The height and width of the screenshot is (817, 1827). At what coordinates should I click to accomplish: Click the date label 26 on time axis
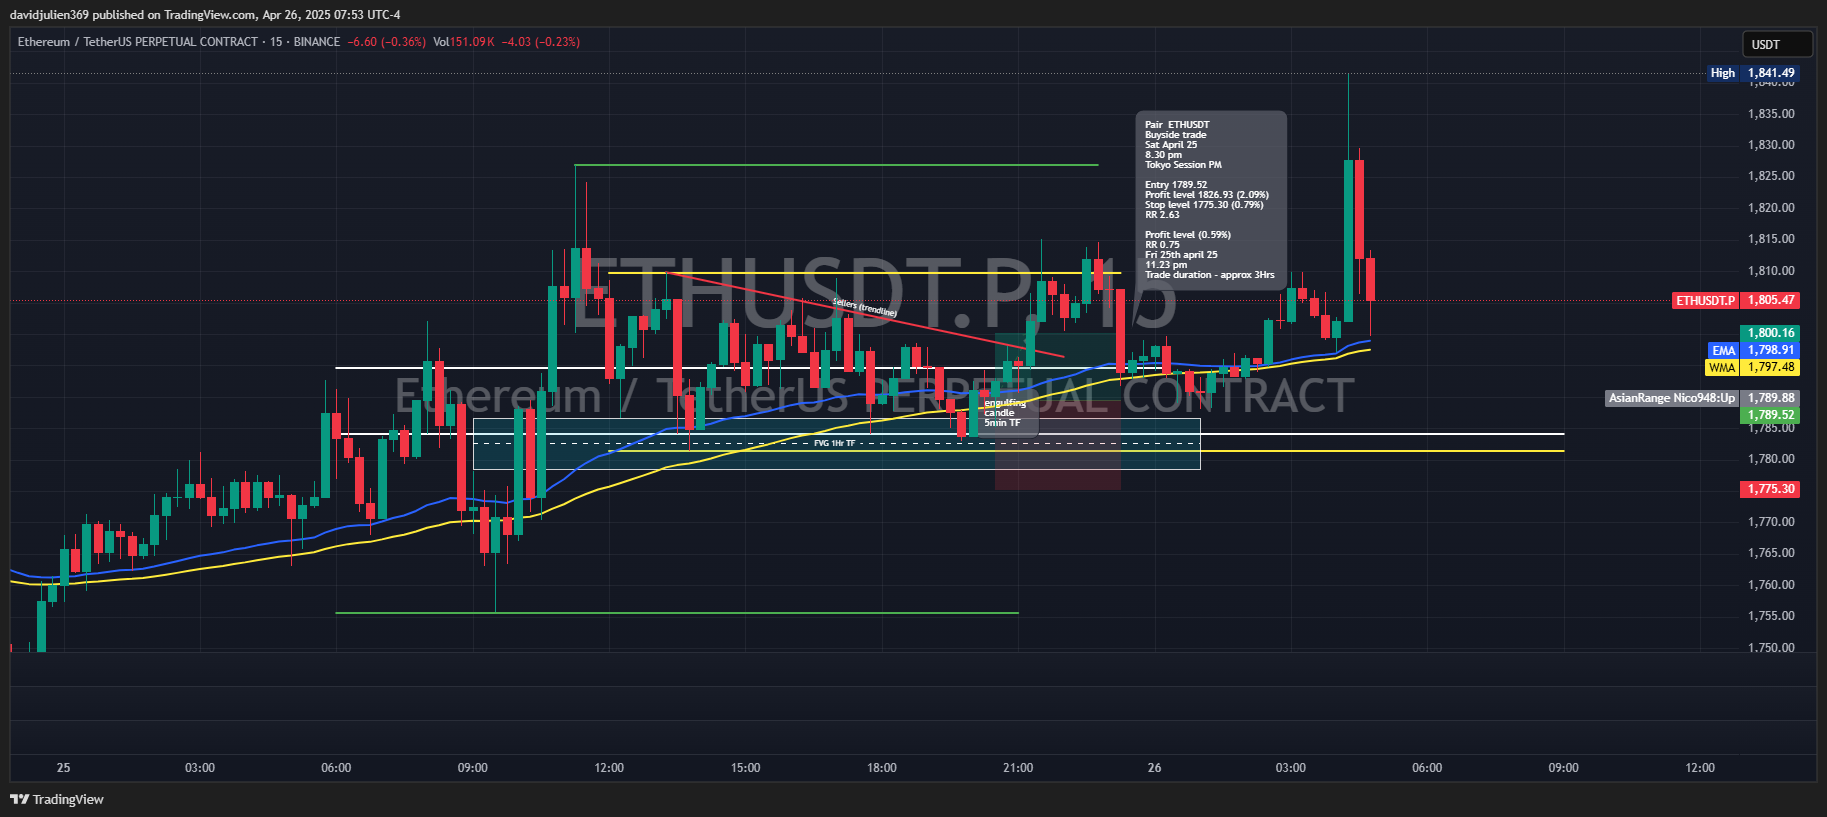pos(1154,768)
